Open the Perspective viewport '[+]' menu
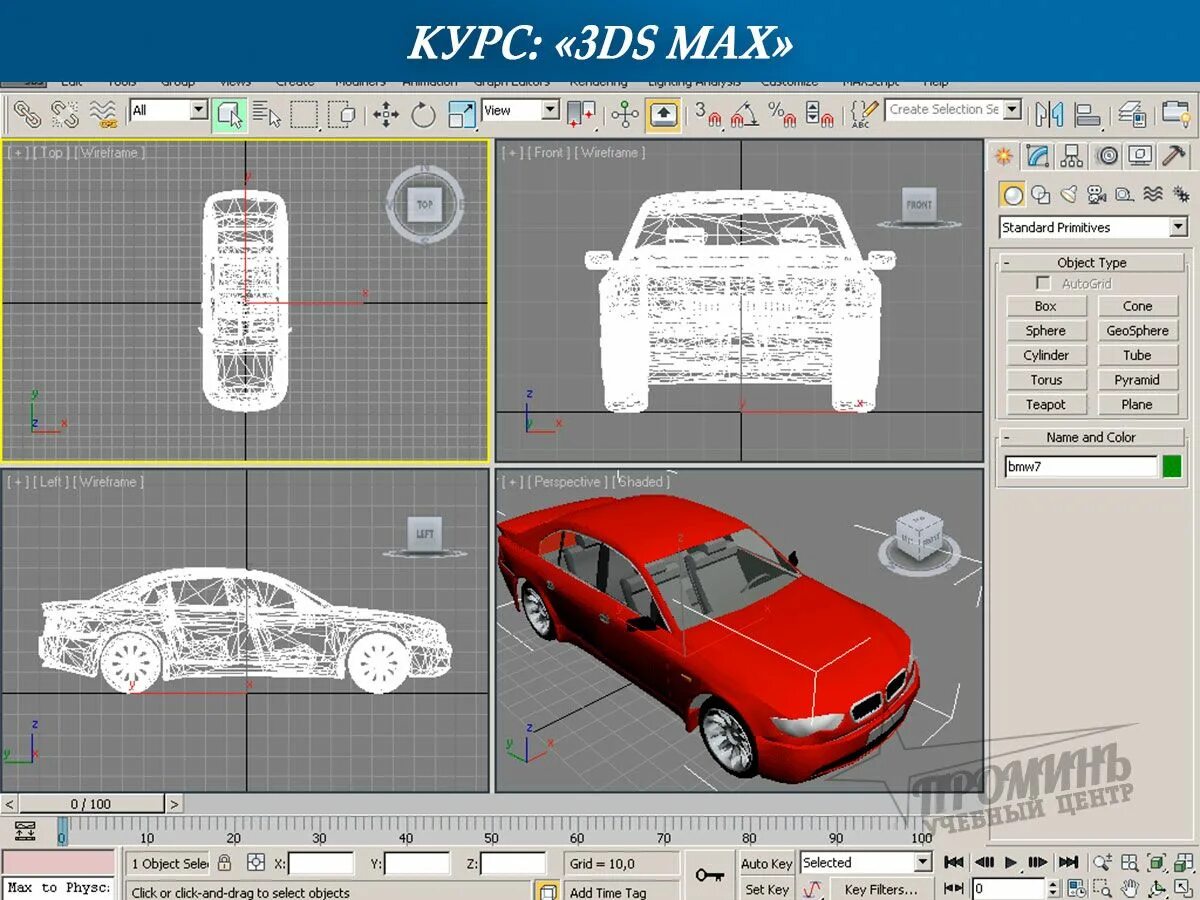Screen dimensions: 1200x900 tap(512, 482)
